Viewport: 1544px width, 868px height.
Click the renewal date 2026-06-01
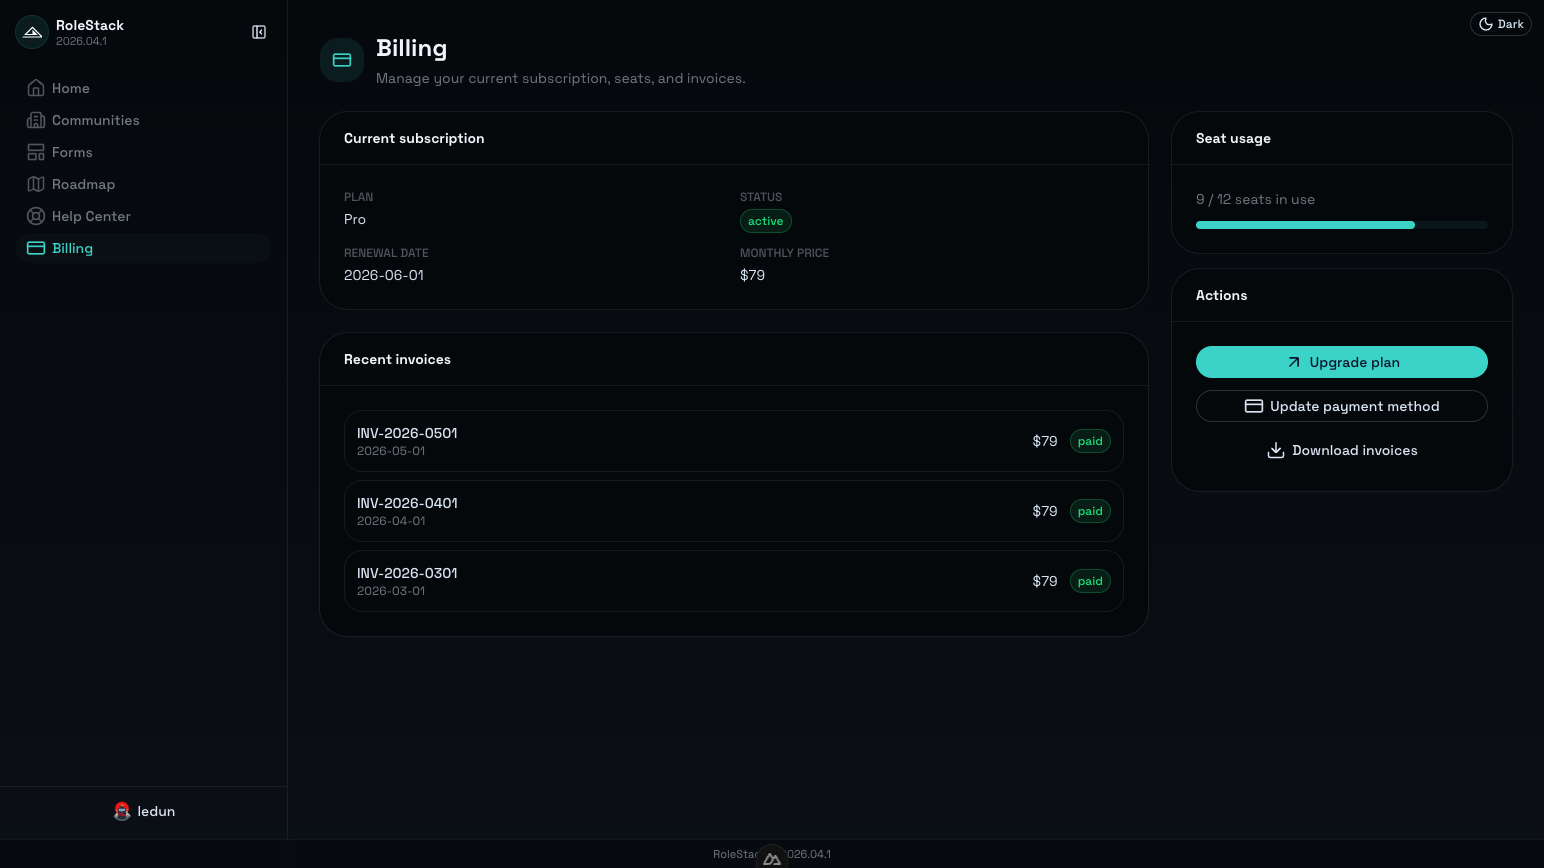384,275
